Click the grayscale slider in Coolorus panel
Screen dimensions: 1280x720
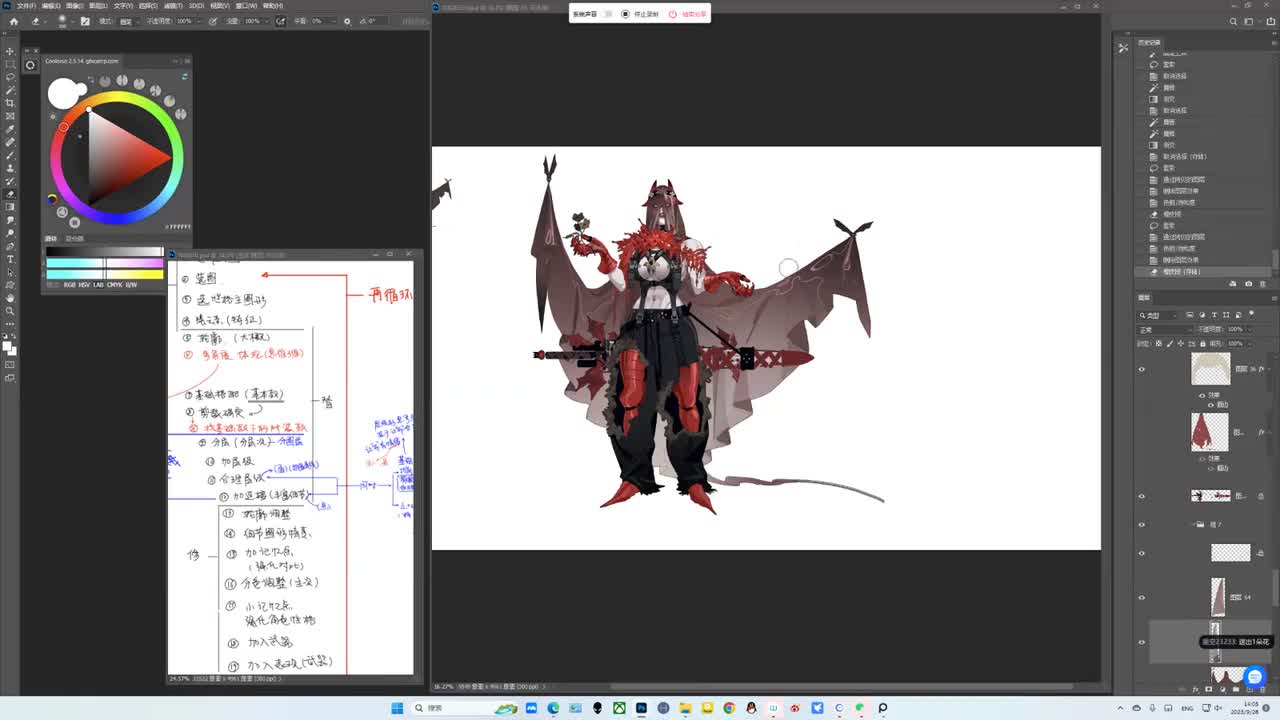pyautogui.click(x=104, y=252)
